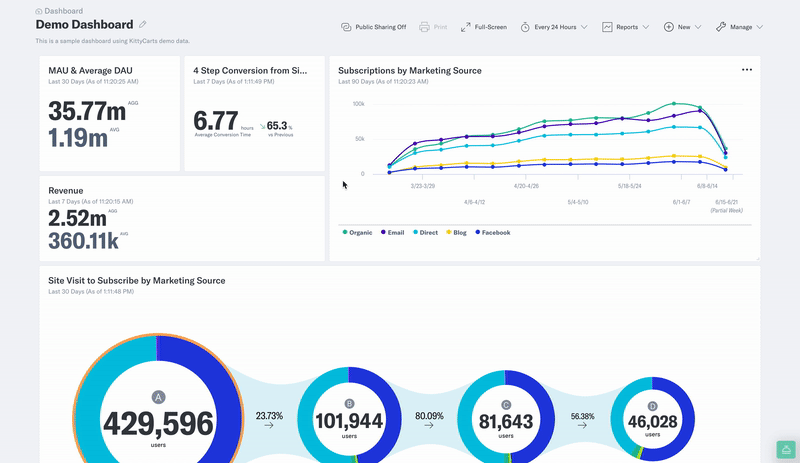Click the 65.3% vs Previous value

[277, 126]
